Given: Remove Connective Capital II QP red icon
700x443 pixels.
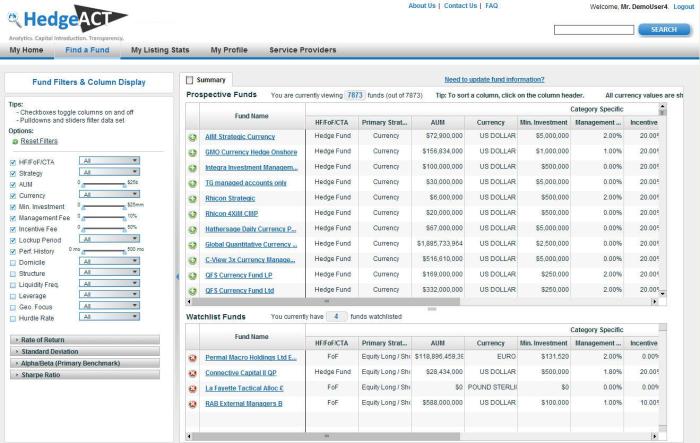Looking at the screenshot, I should pos(192,373).
